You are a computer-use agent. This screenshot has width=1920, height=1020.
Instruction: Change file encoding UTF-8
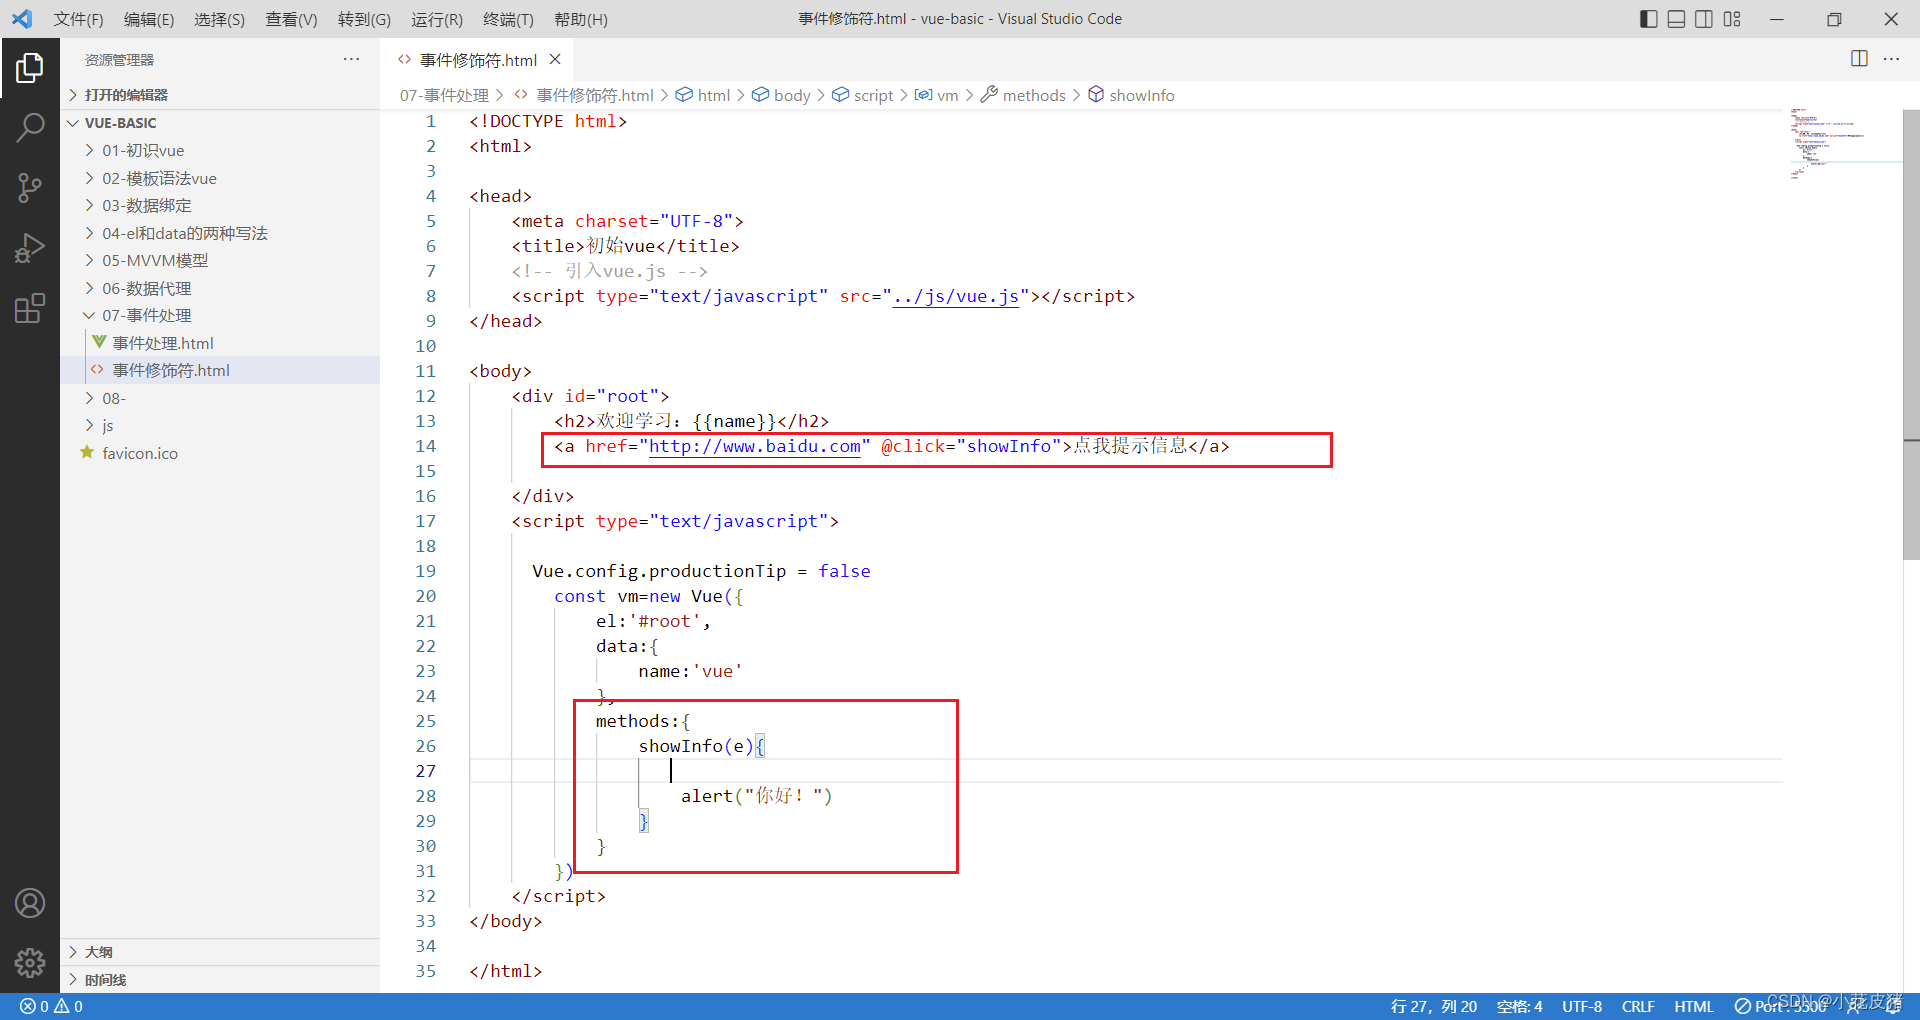(x=1582, y=1006)
